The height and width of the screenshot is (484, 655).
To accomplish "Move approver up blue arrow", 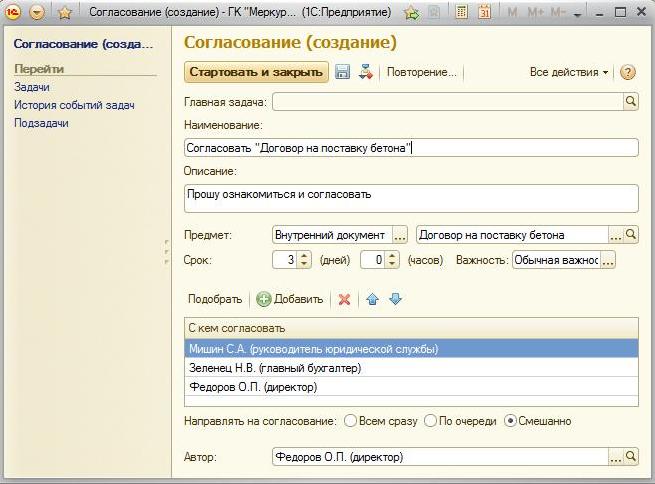I will point(372,299).
